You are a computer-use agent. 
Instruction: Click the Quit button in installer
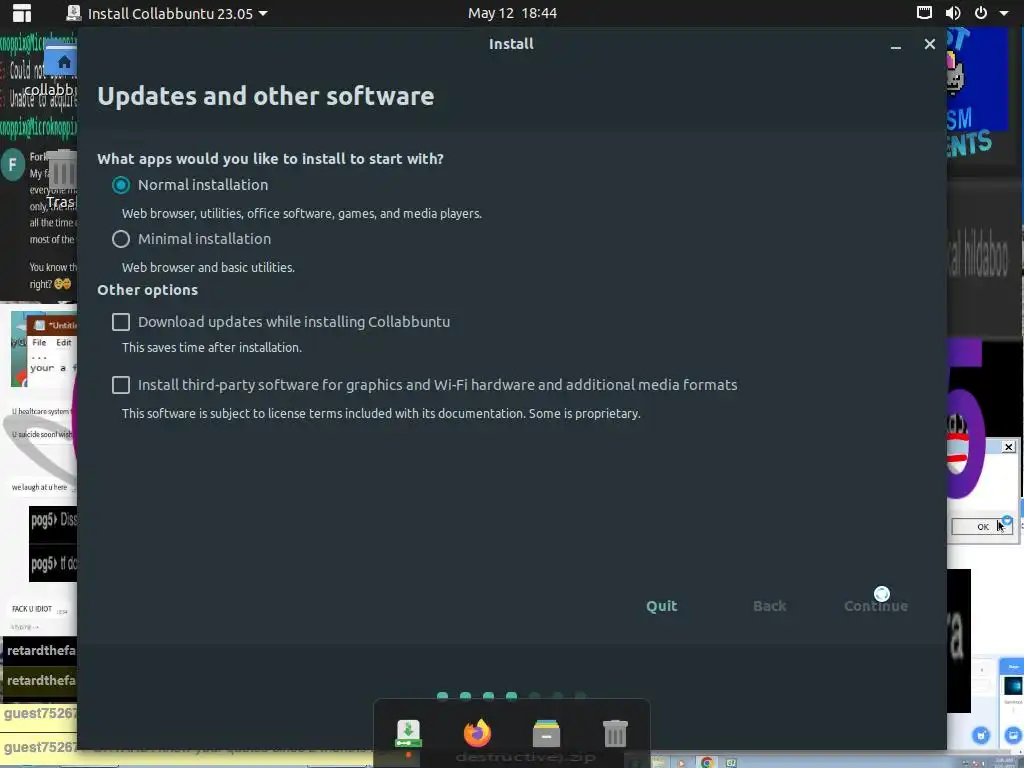click(662, 606)
